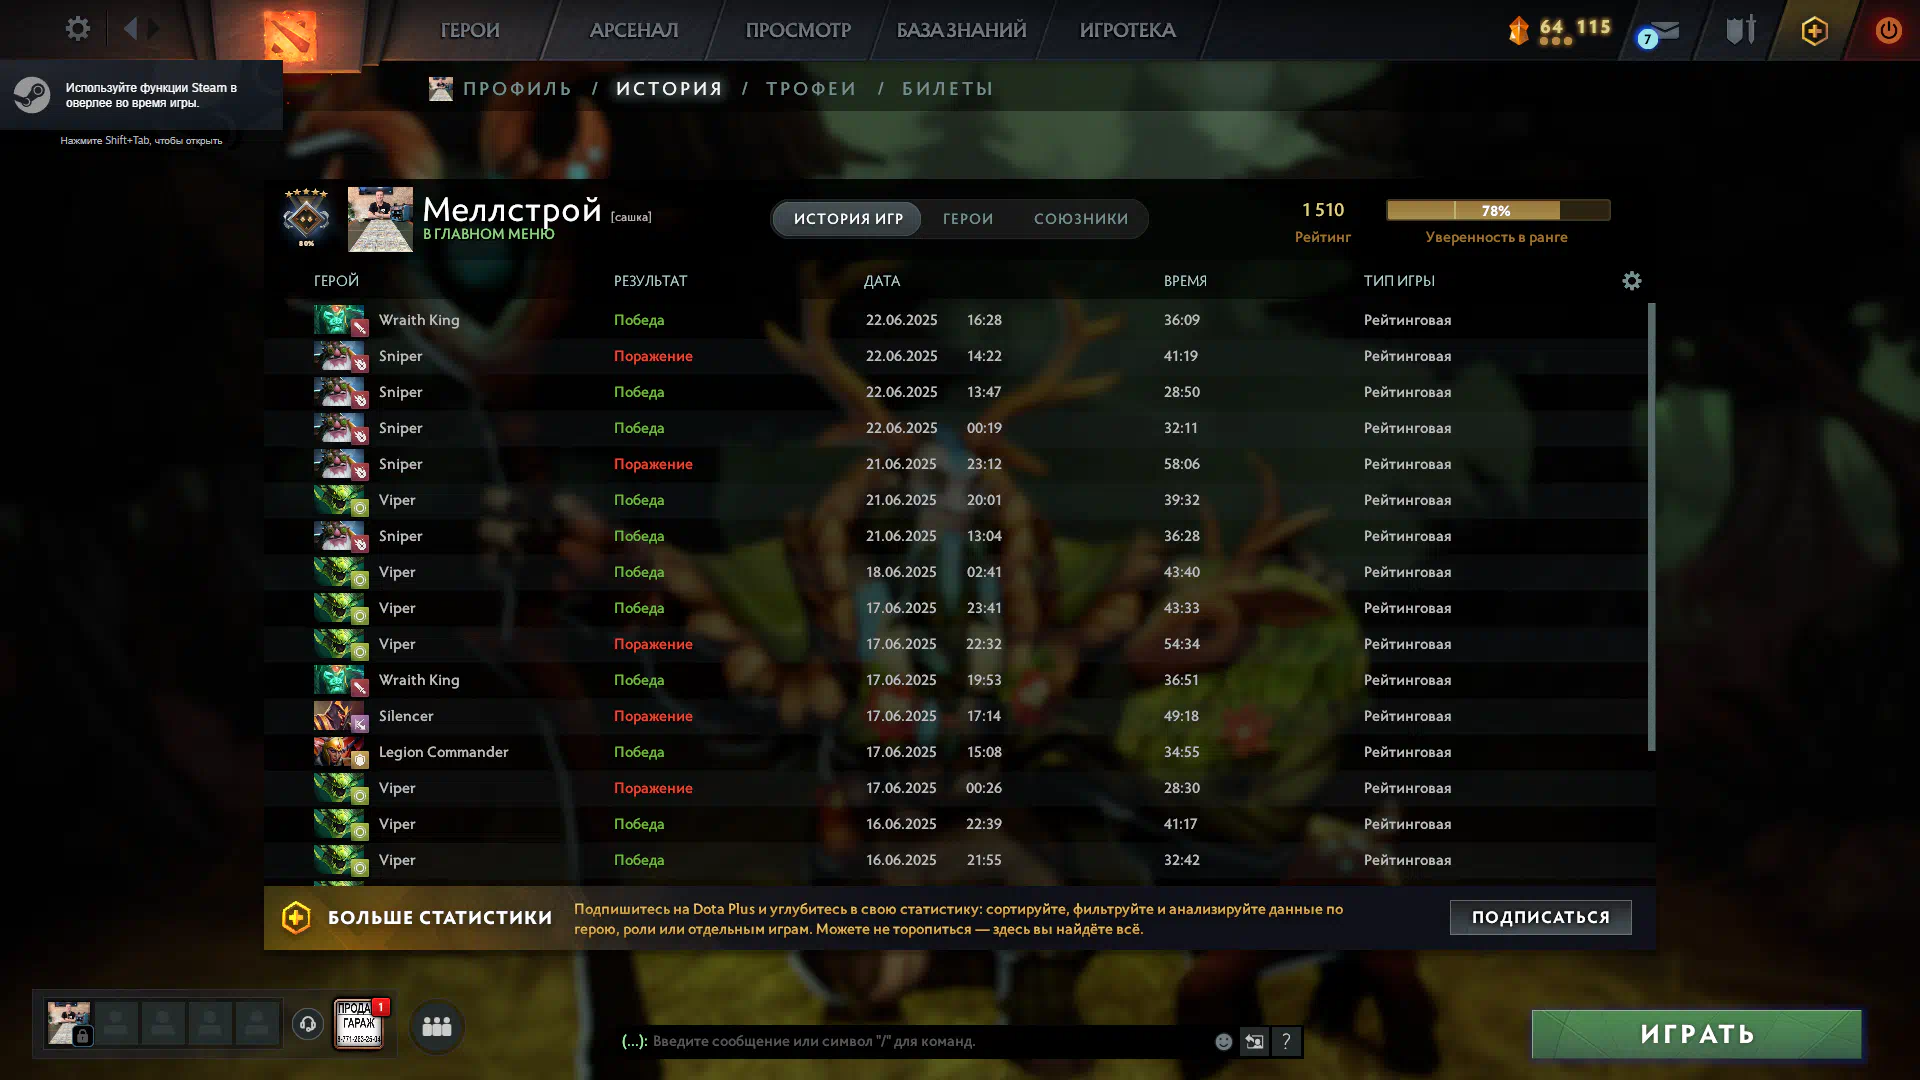Click the Steam overlay logo notification

point(32,95)
